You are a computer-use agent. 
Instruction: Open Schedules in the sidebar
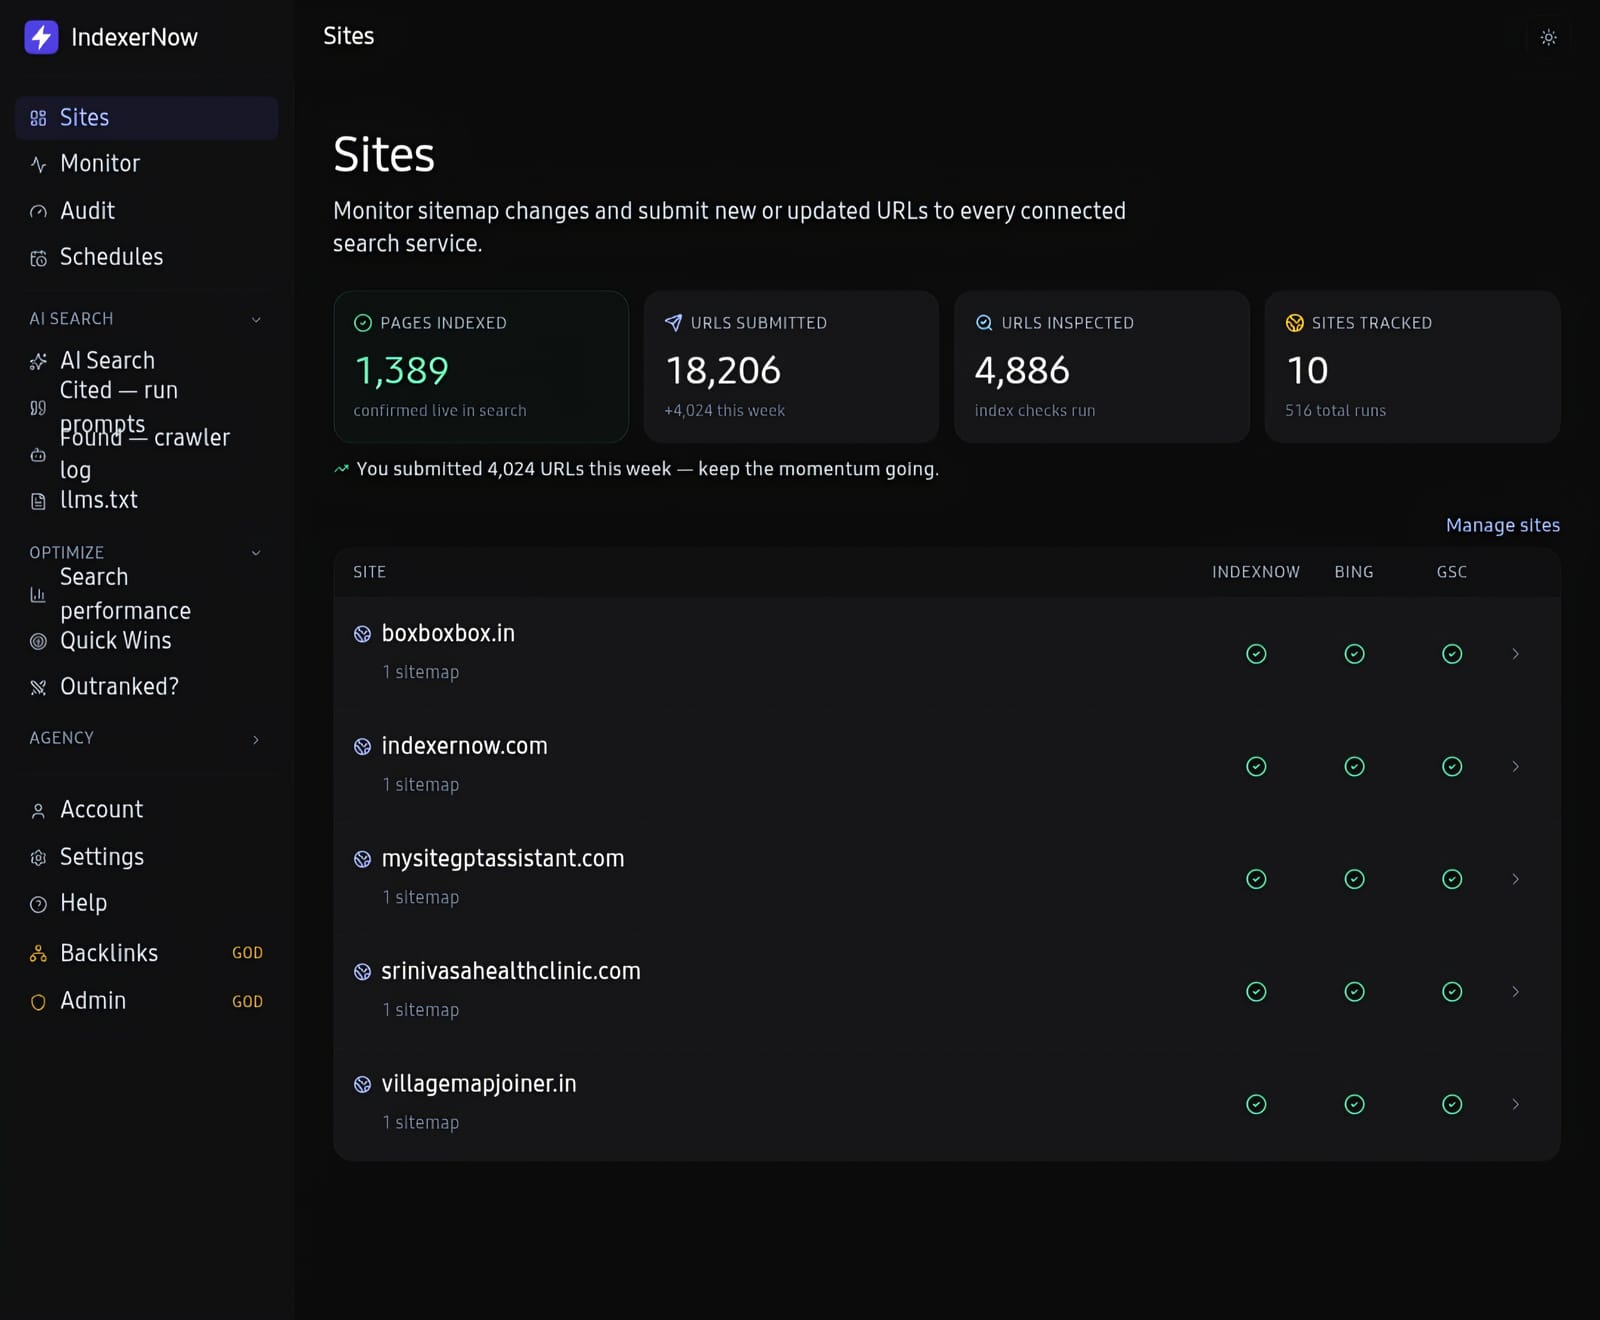(147, 257)
